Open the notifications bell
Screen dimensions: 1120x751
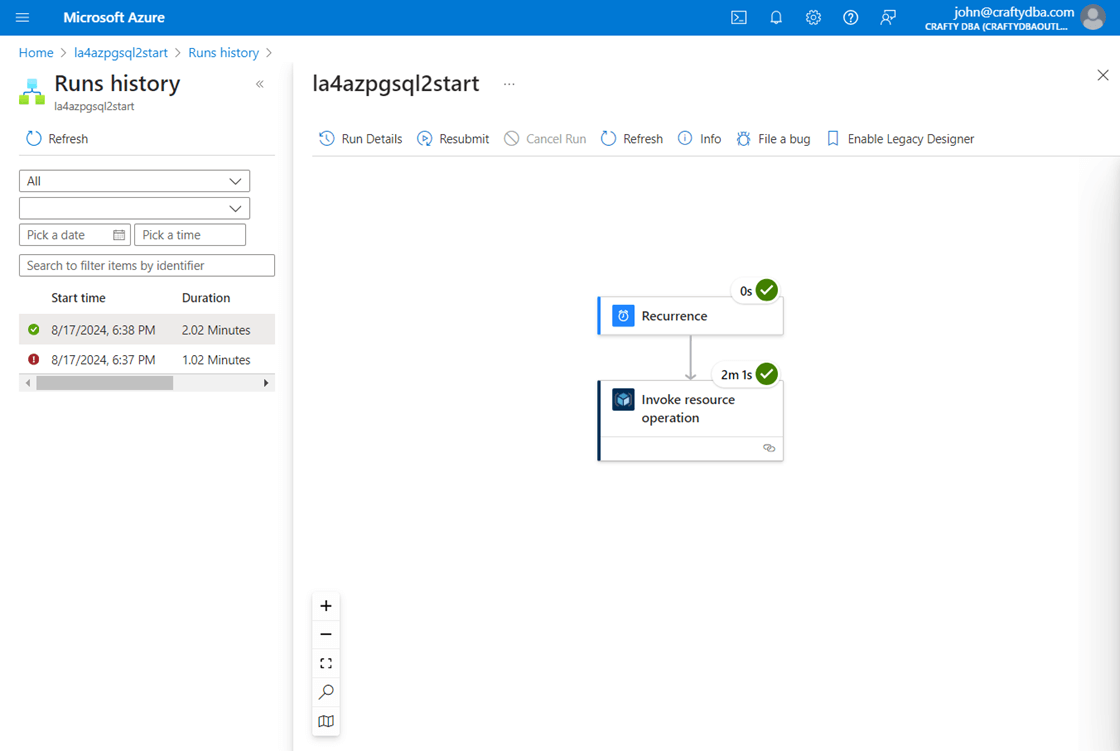tap(776, 17)
